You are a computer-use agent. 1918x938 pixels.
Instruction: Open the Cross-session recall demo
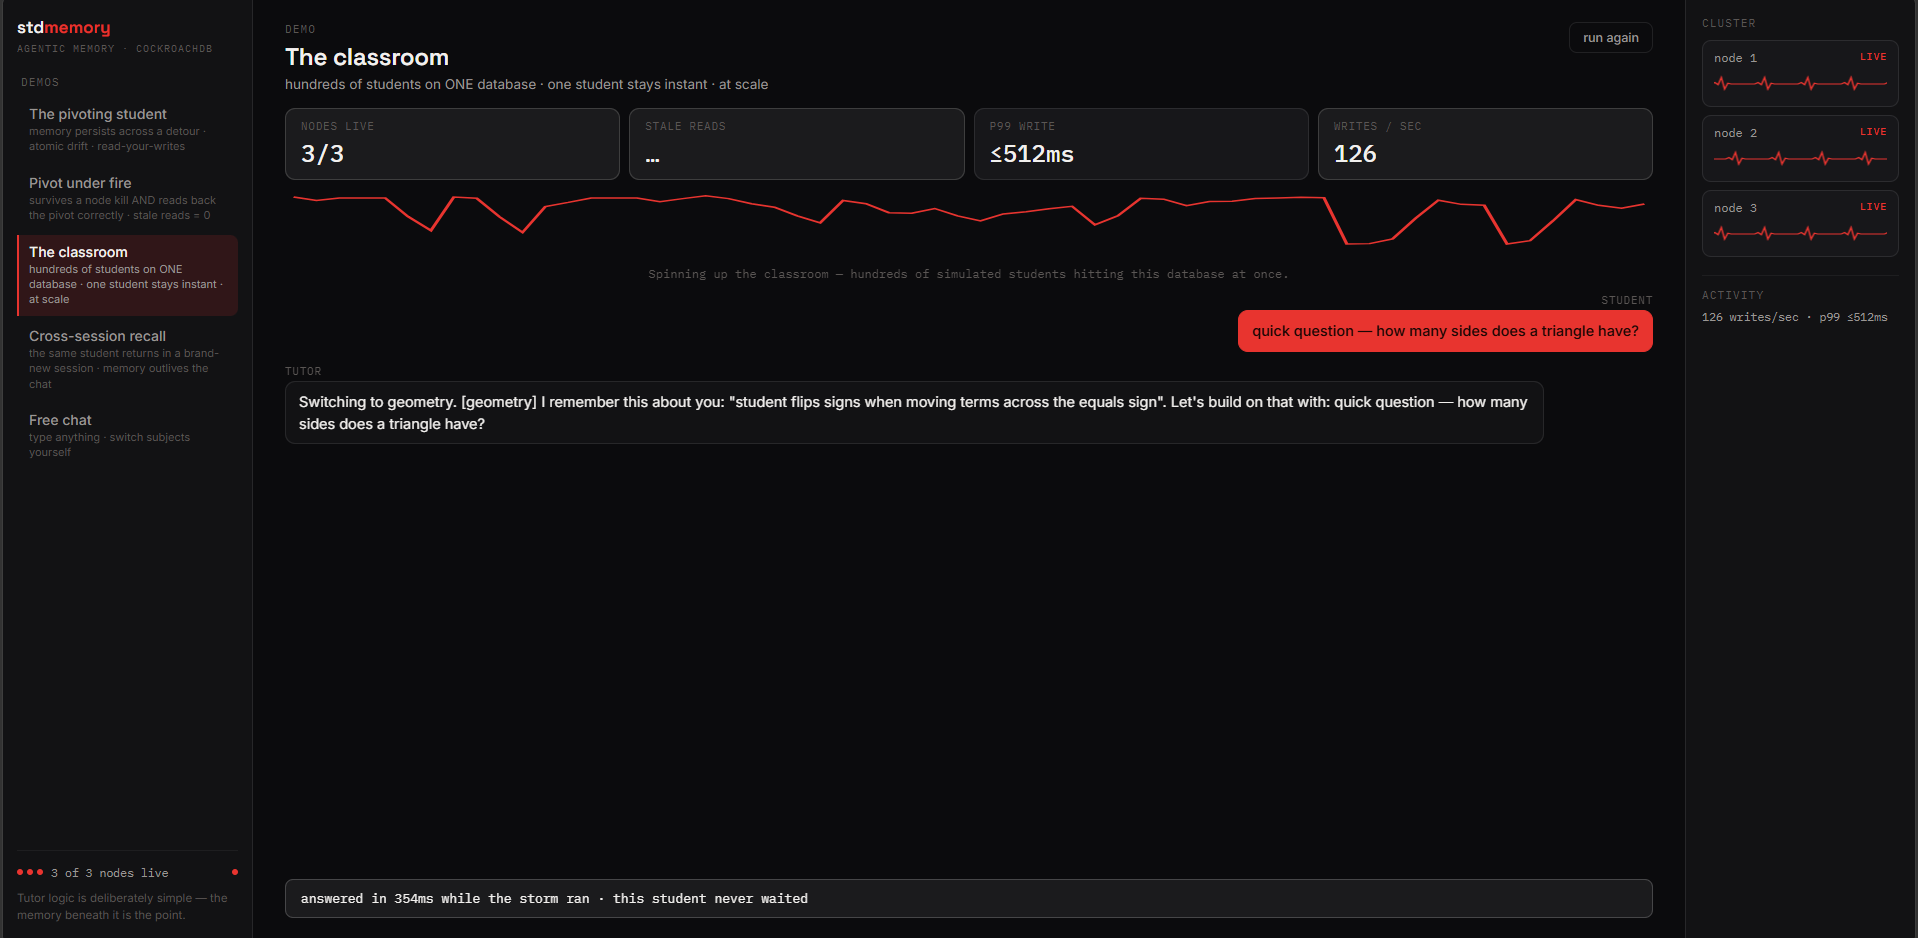pos(127,359)
